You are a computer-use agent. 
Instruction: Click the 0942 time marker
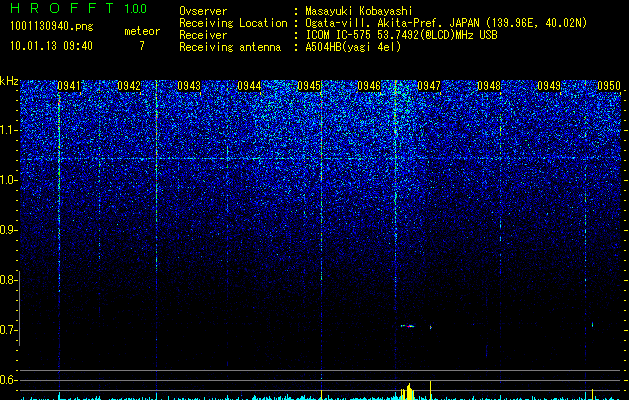tap(129, 86)
